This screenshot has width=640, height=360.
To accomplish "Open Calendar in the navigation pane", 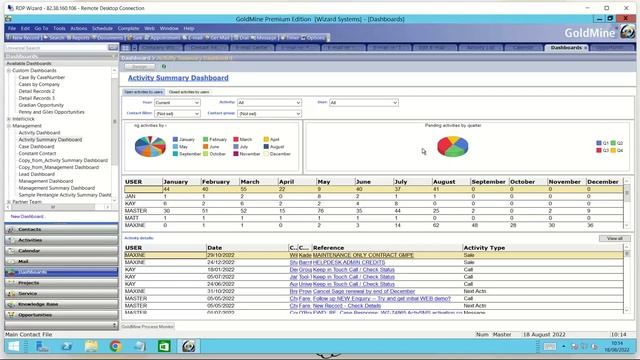I will click(61, 251).
